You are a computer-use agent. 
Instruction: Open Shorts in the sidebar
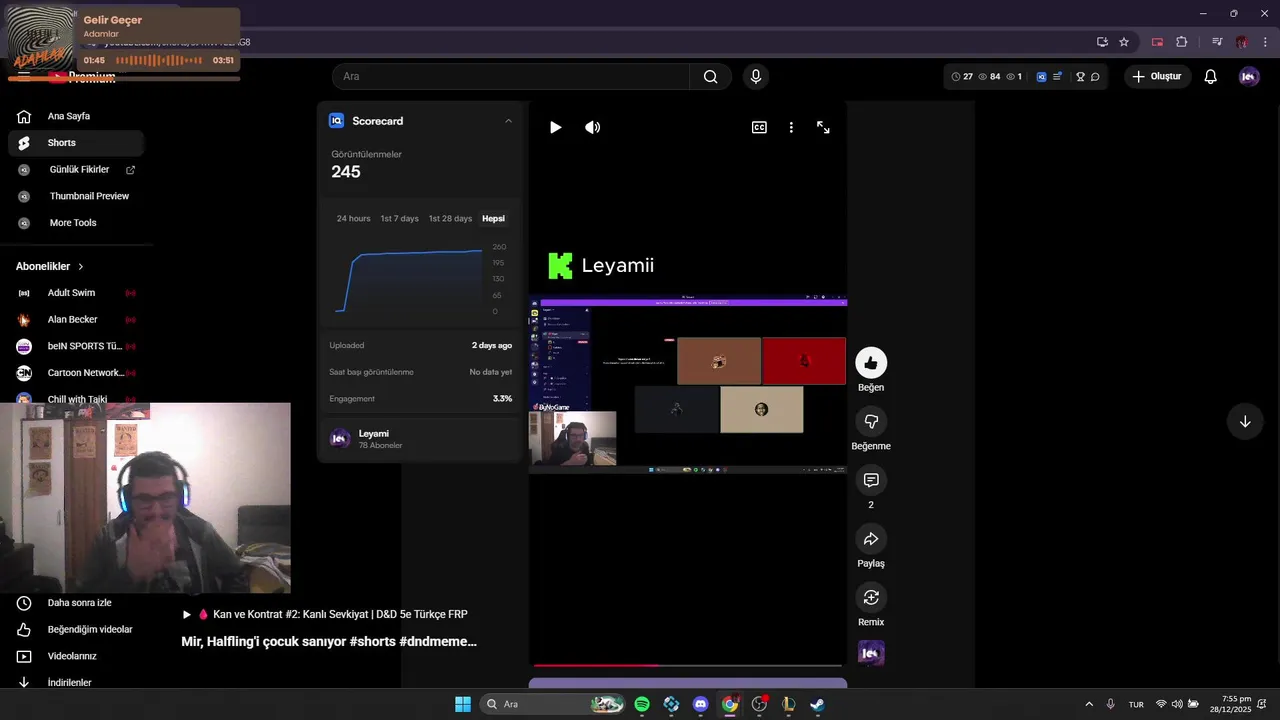coord(76,143)
